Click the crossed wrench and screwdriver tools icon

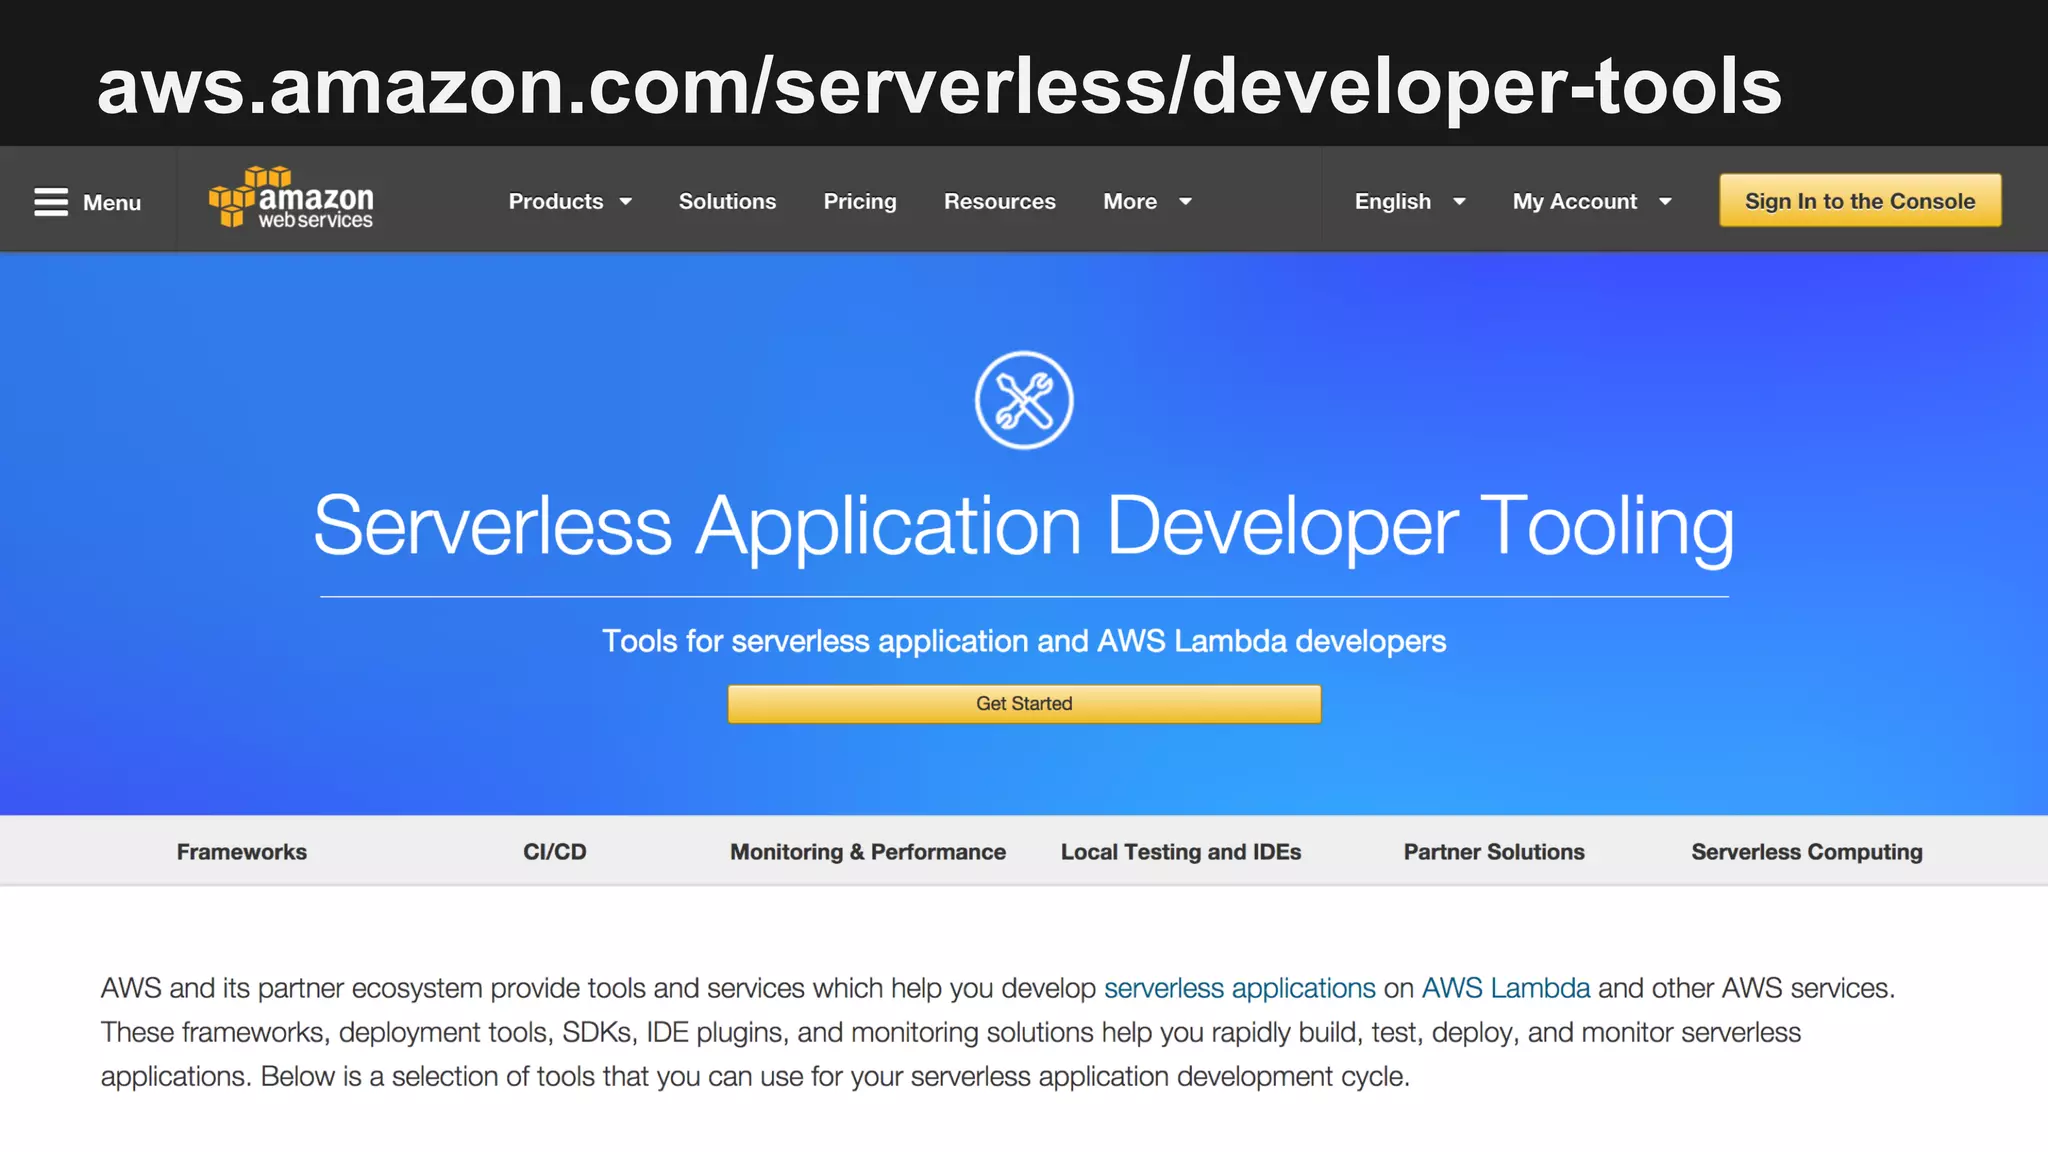tap(1024, 400)
